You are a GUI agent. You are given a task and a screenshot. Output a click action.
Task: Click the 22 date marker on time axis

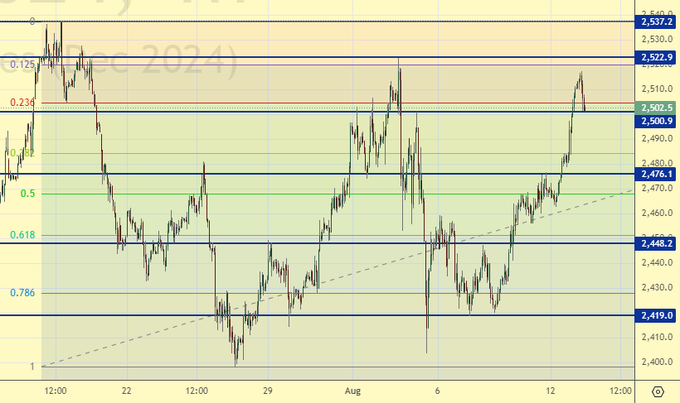click(x=126, y=390)
